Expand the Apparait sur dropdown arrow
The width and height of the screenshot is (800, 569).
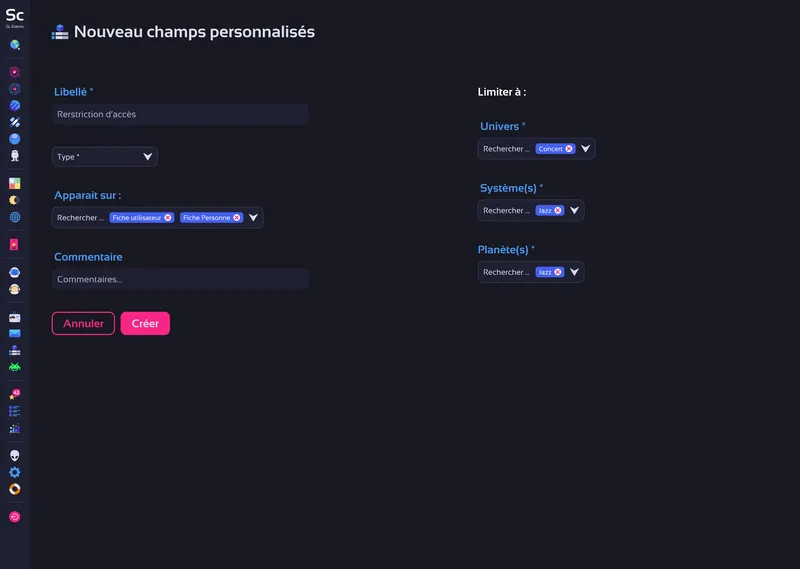pyautogui.click(x=254, y=217)
